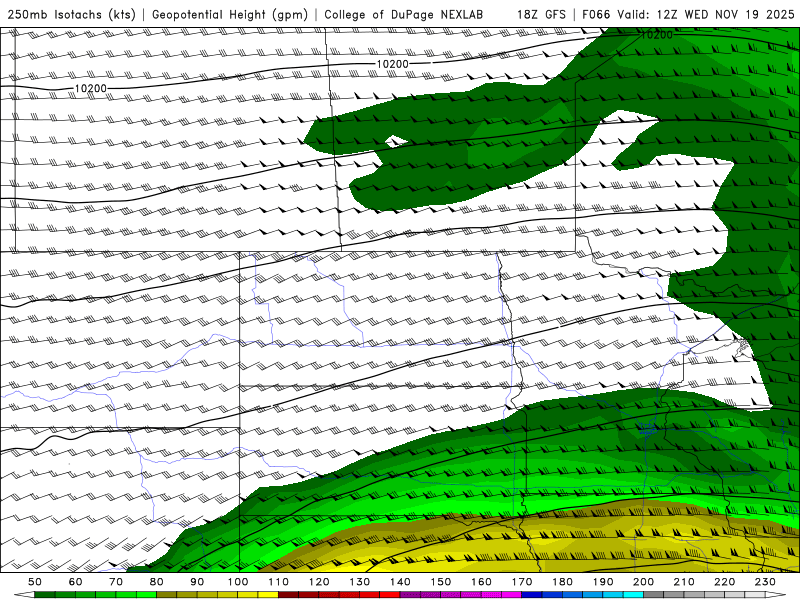
Task: Click the "18Z GFS" model run label
Action: tap(541, 15)
